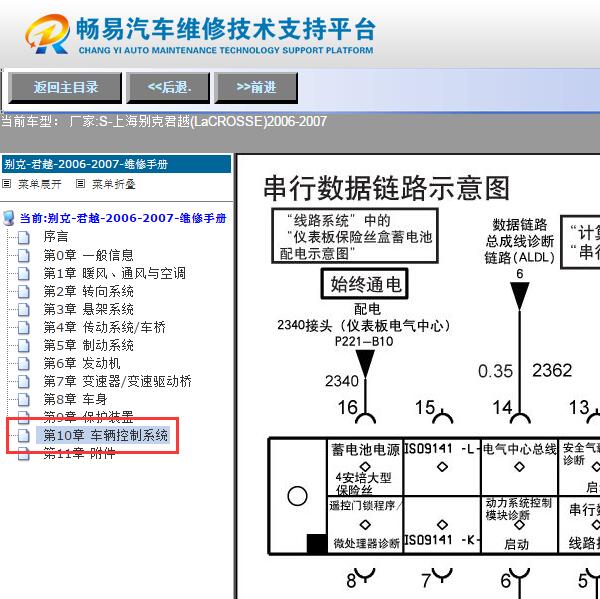Click the 微处理器诊断 label
Screen dimensions: 600x599
(366, 543)
